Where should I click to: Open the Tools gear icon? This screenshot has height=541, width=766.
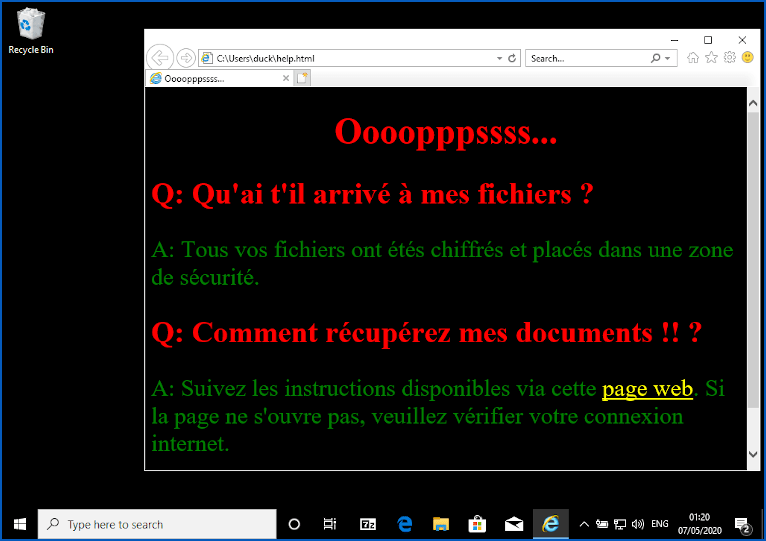[x=730, y=58]
